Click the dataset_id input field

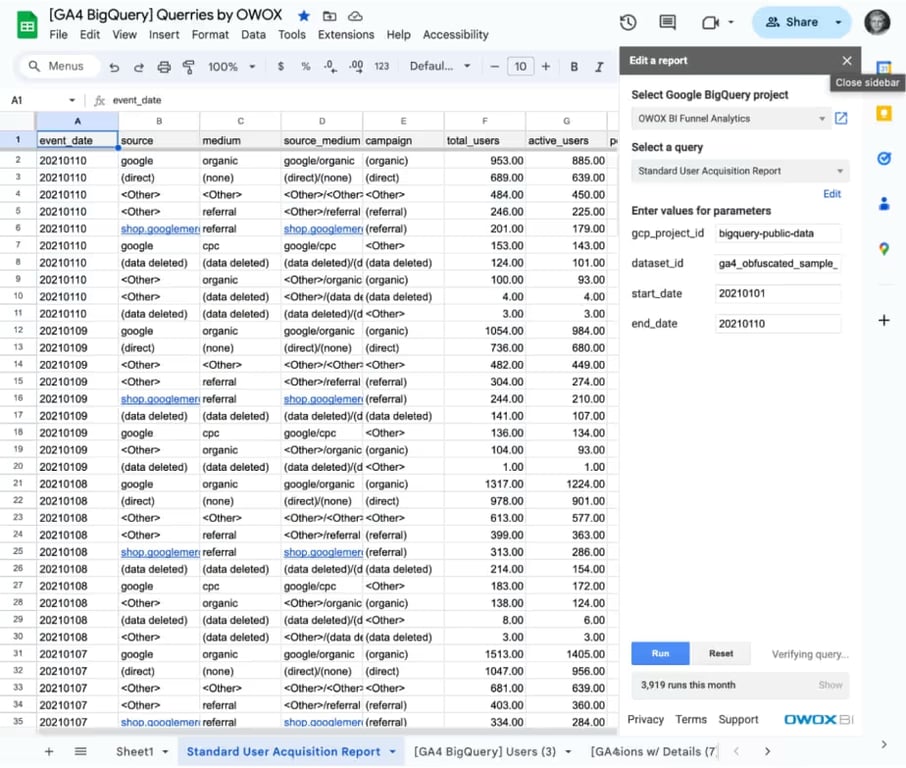tap(778, 264)
